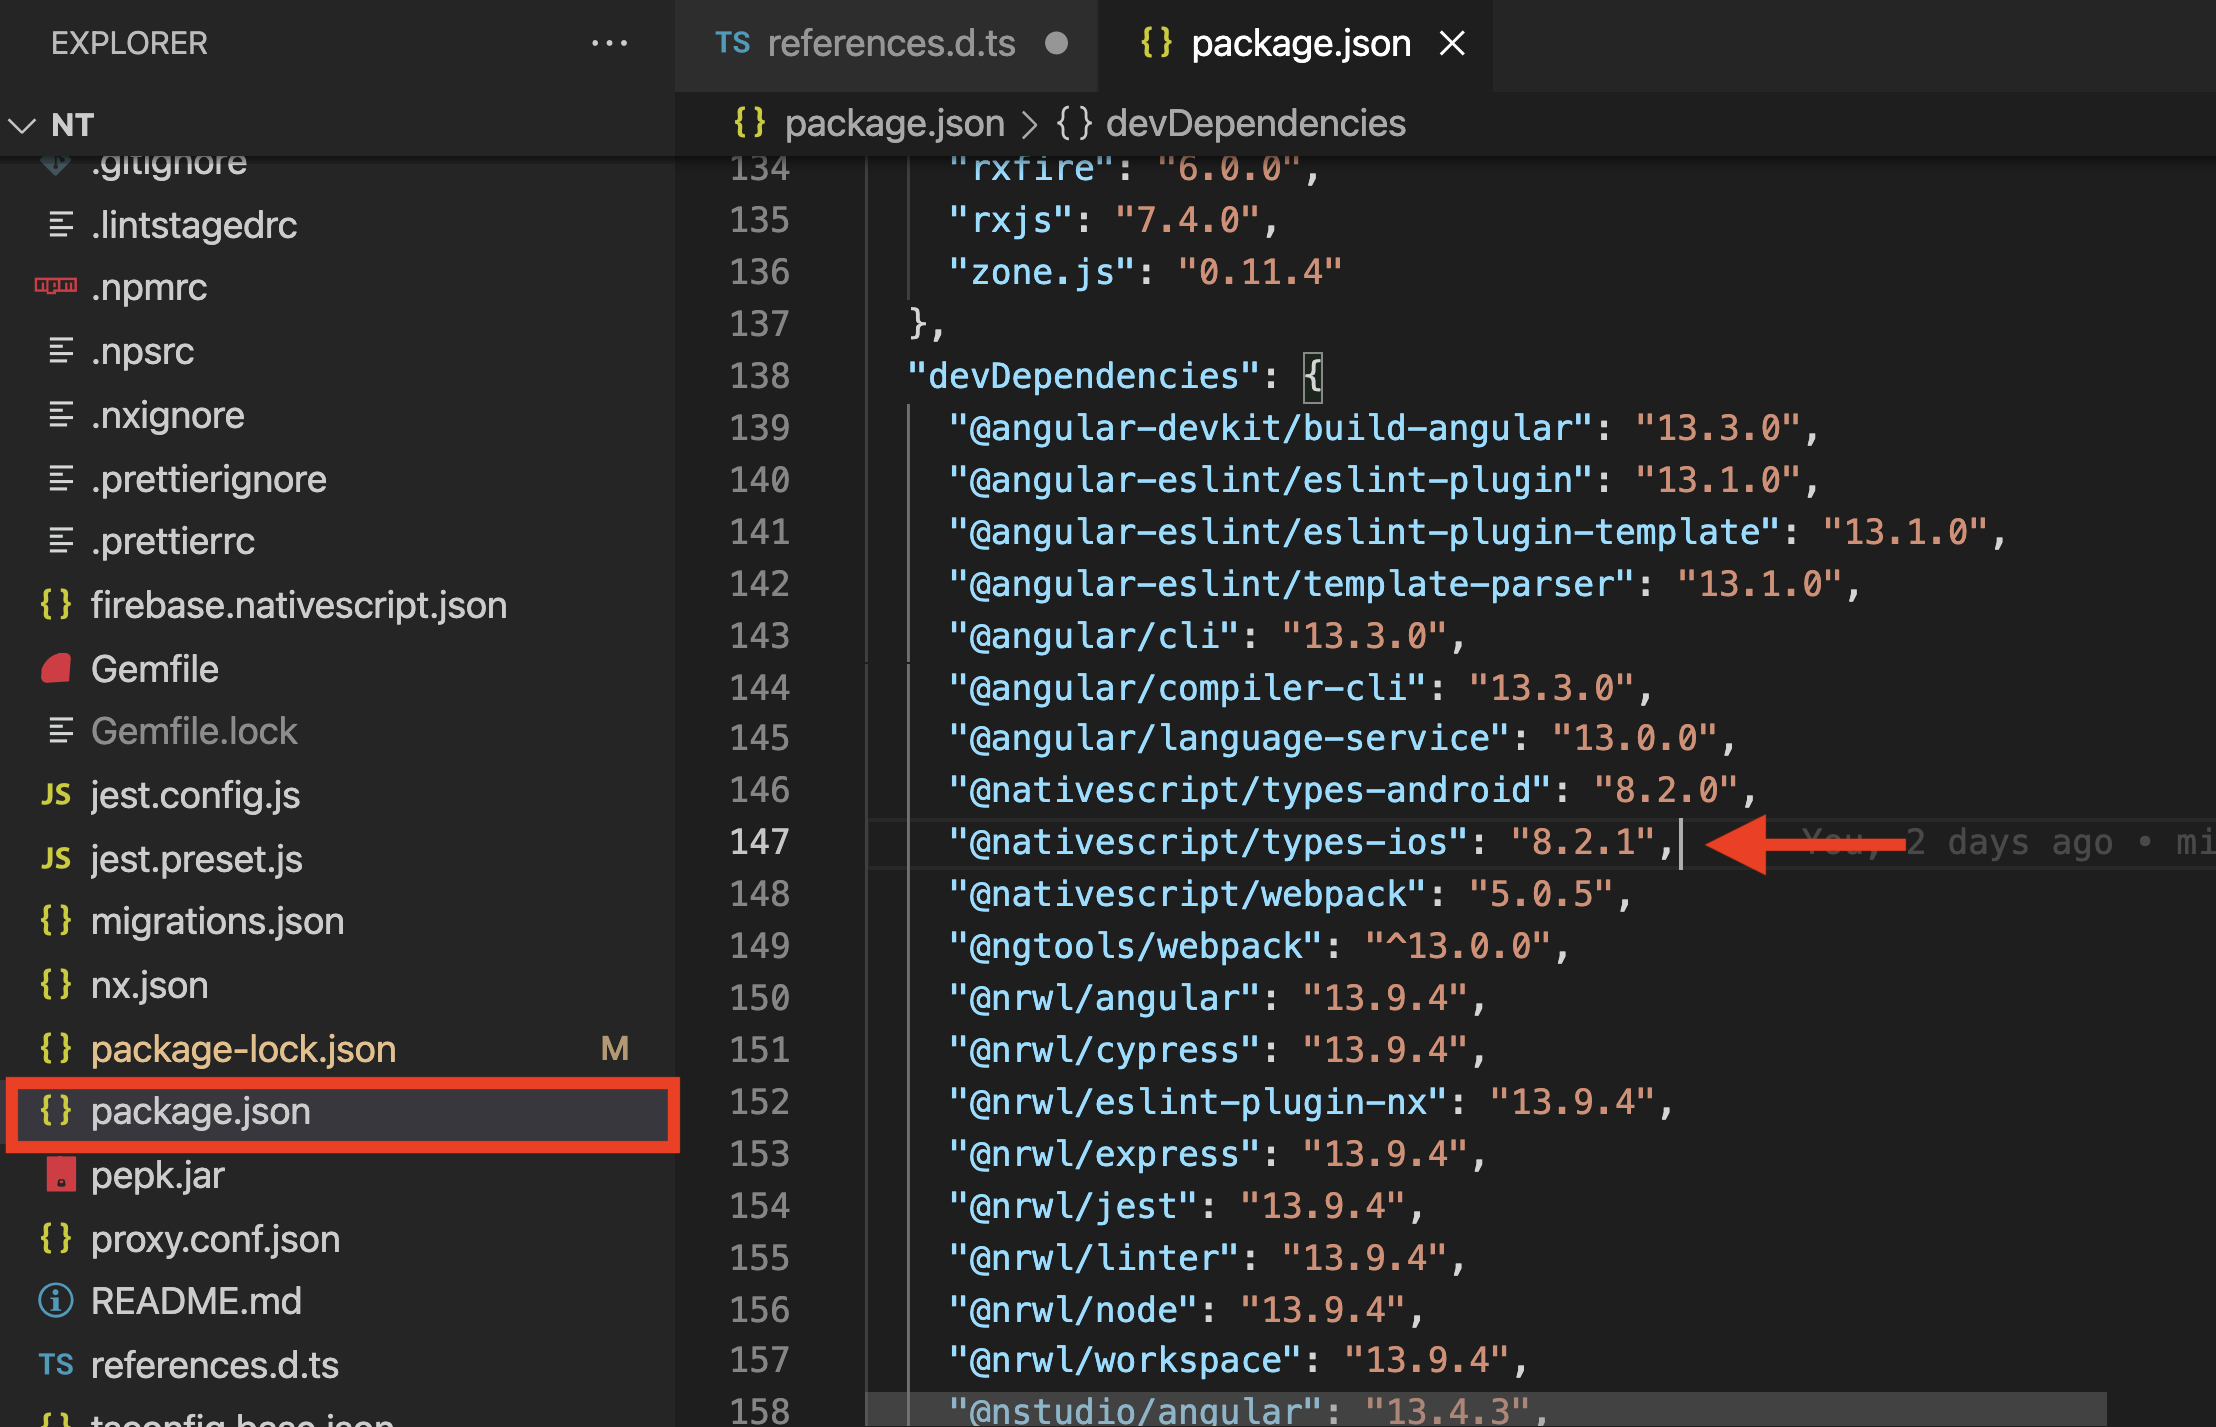Close the package.json tab
Viewport: 2216px width, 1427px height.
[1451, 43]
